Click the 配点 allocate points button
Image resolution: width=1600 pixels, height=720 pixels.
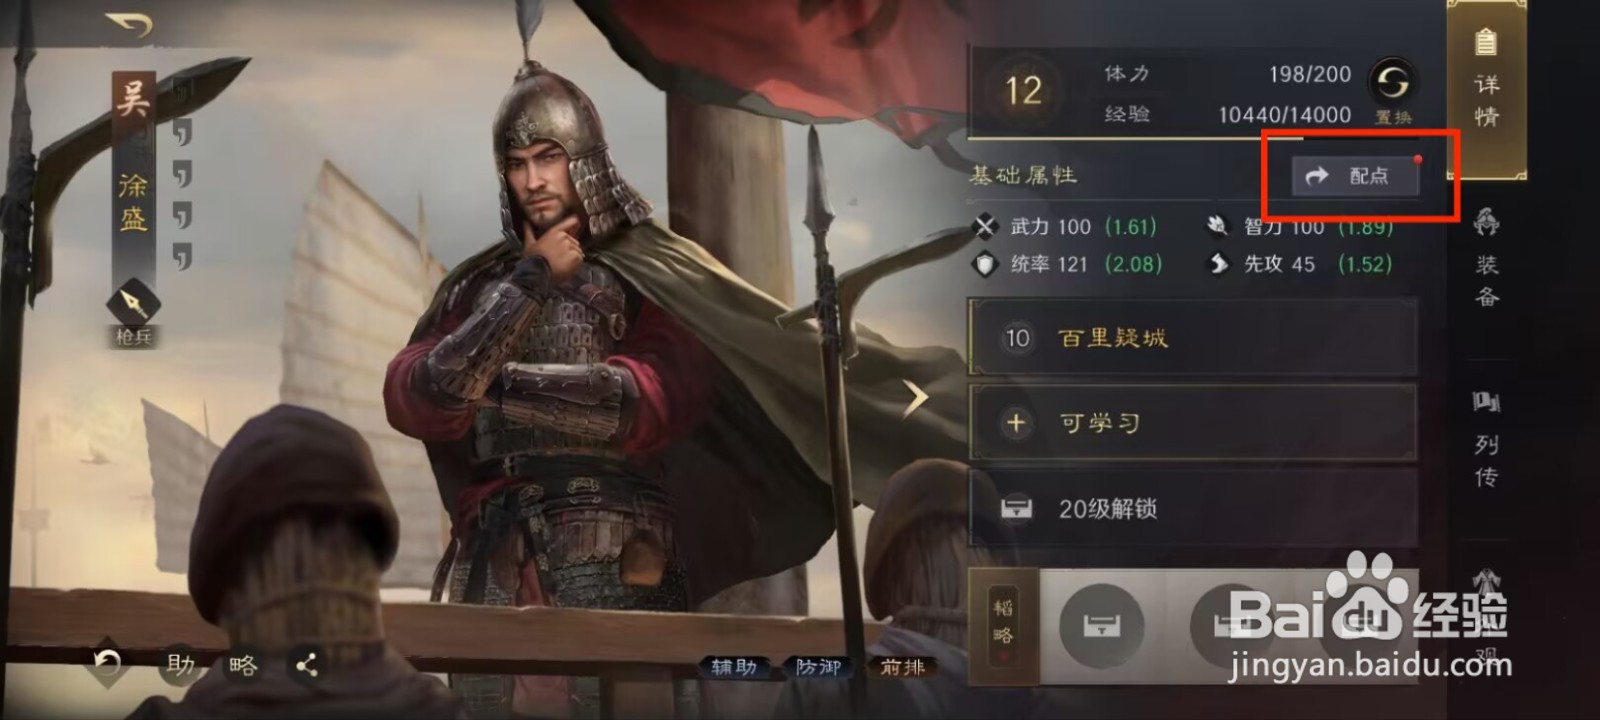(x=1356, y=176)
